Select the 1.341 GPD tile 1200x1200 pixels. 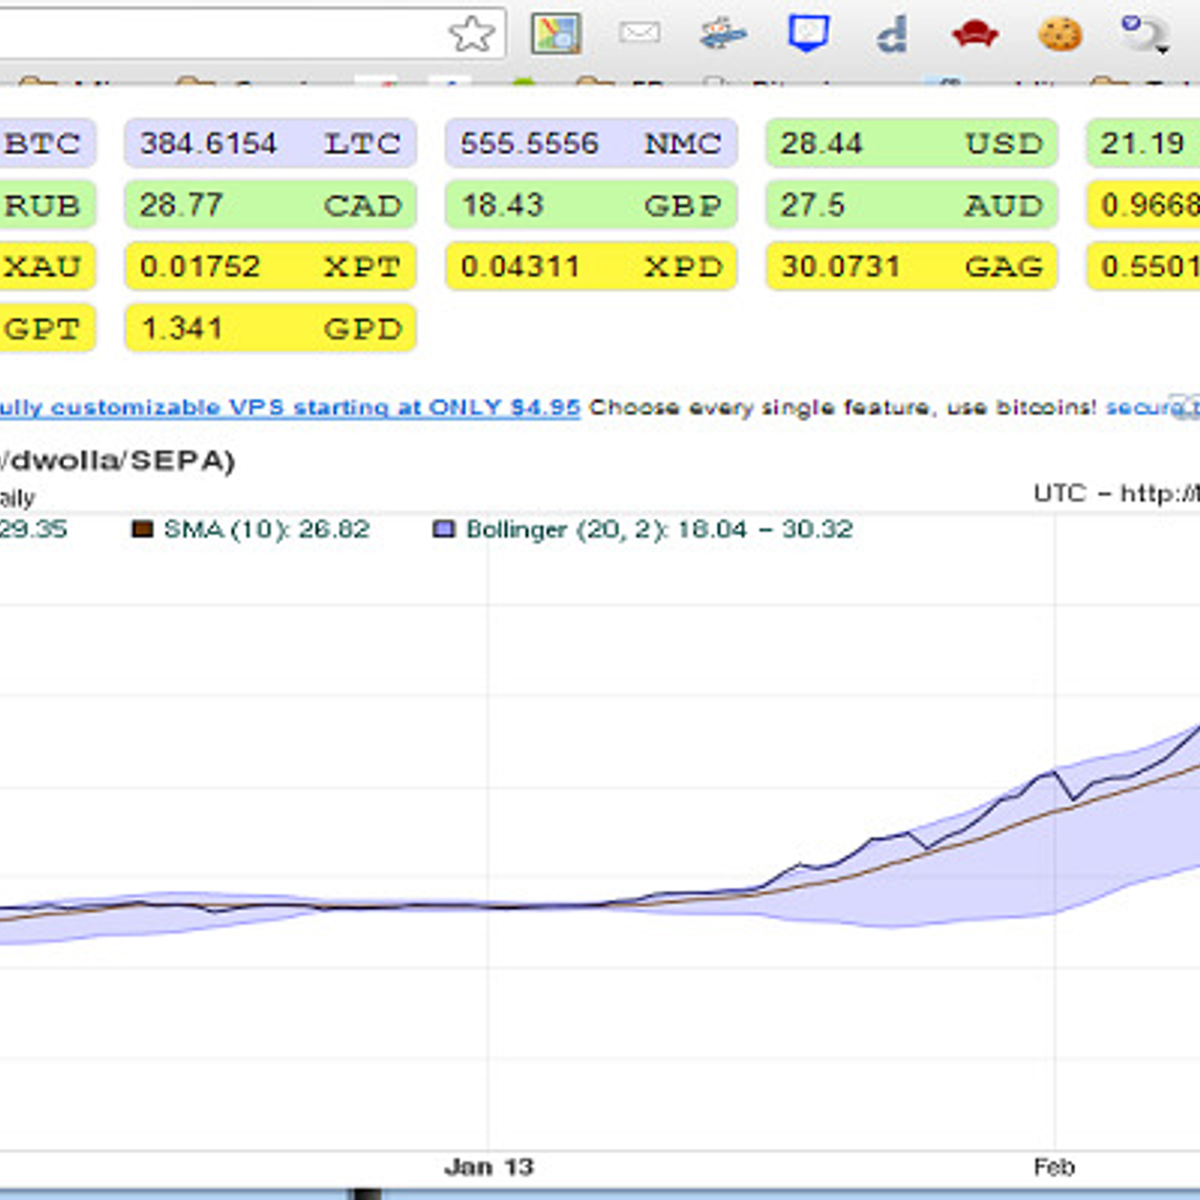pyautogui.click(x=270, y=328)
